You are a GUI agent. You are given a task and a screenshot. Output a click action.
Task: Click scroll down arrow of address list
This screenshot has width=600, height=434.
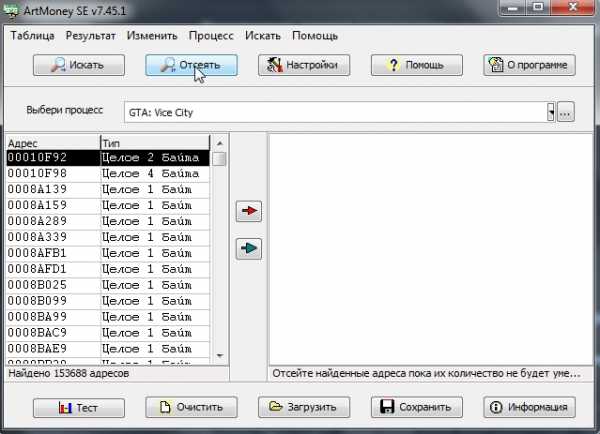click(x=220, y=356)
